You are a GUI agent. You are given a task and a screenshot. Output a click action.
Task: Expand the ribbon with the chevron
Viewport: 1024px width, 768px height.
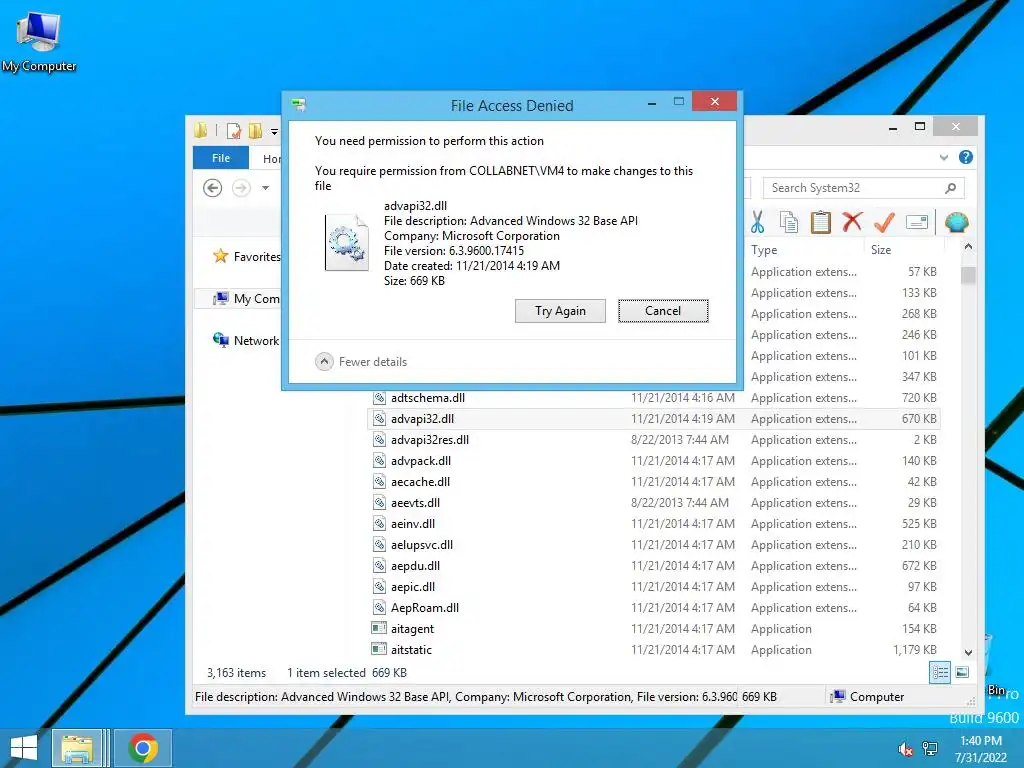pos(944,157)
